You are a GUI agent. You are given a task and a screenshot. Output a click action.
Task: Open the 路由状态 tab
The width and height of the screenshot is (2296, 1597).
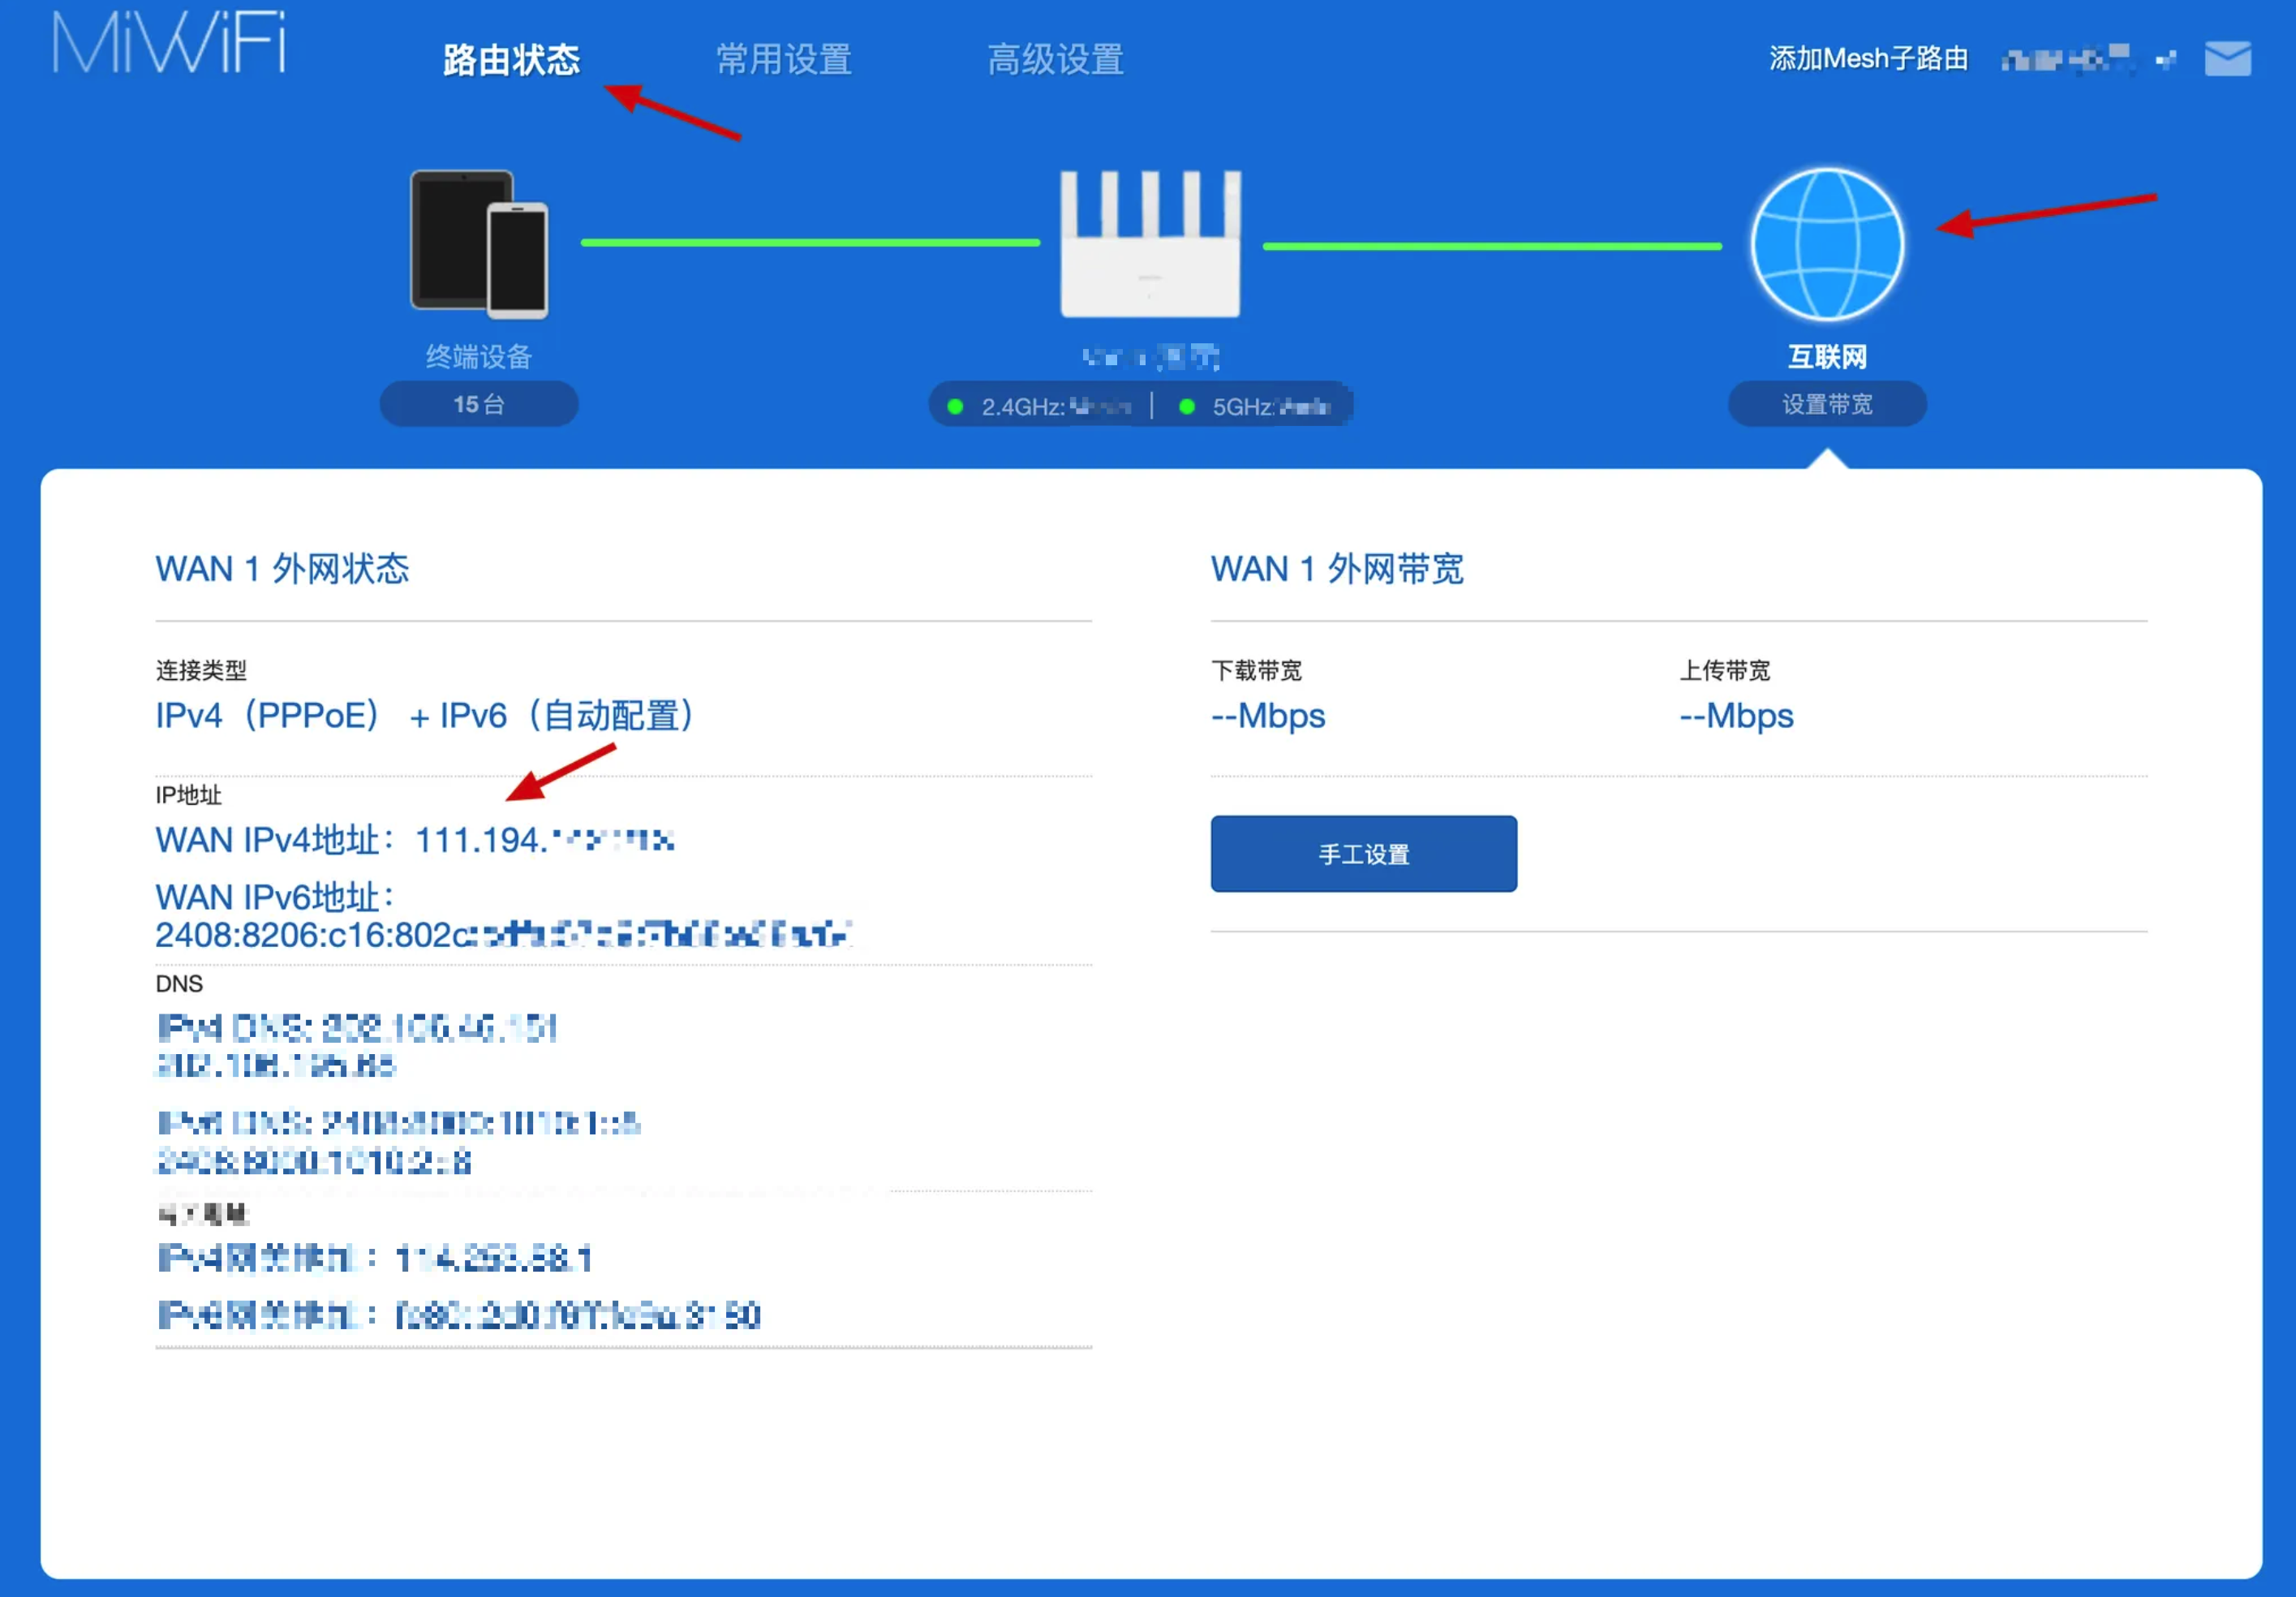coord(512,60)
